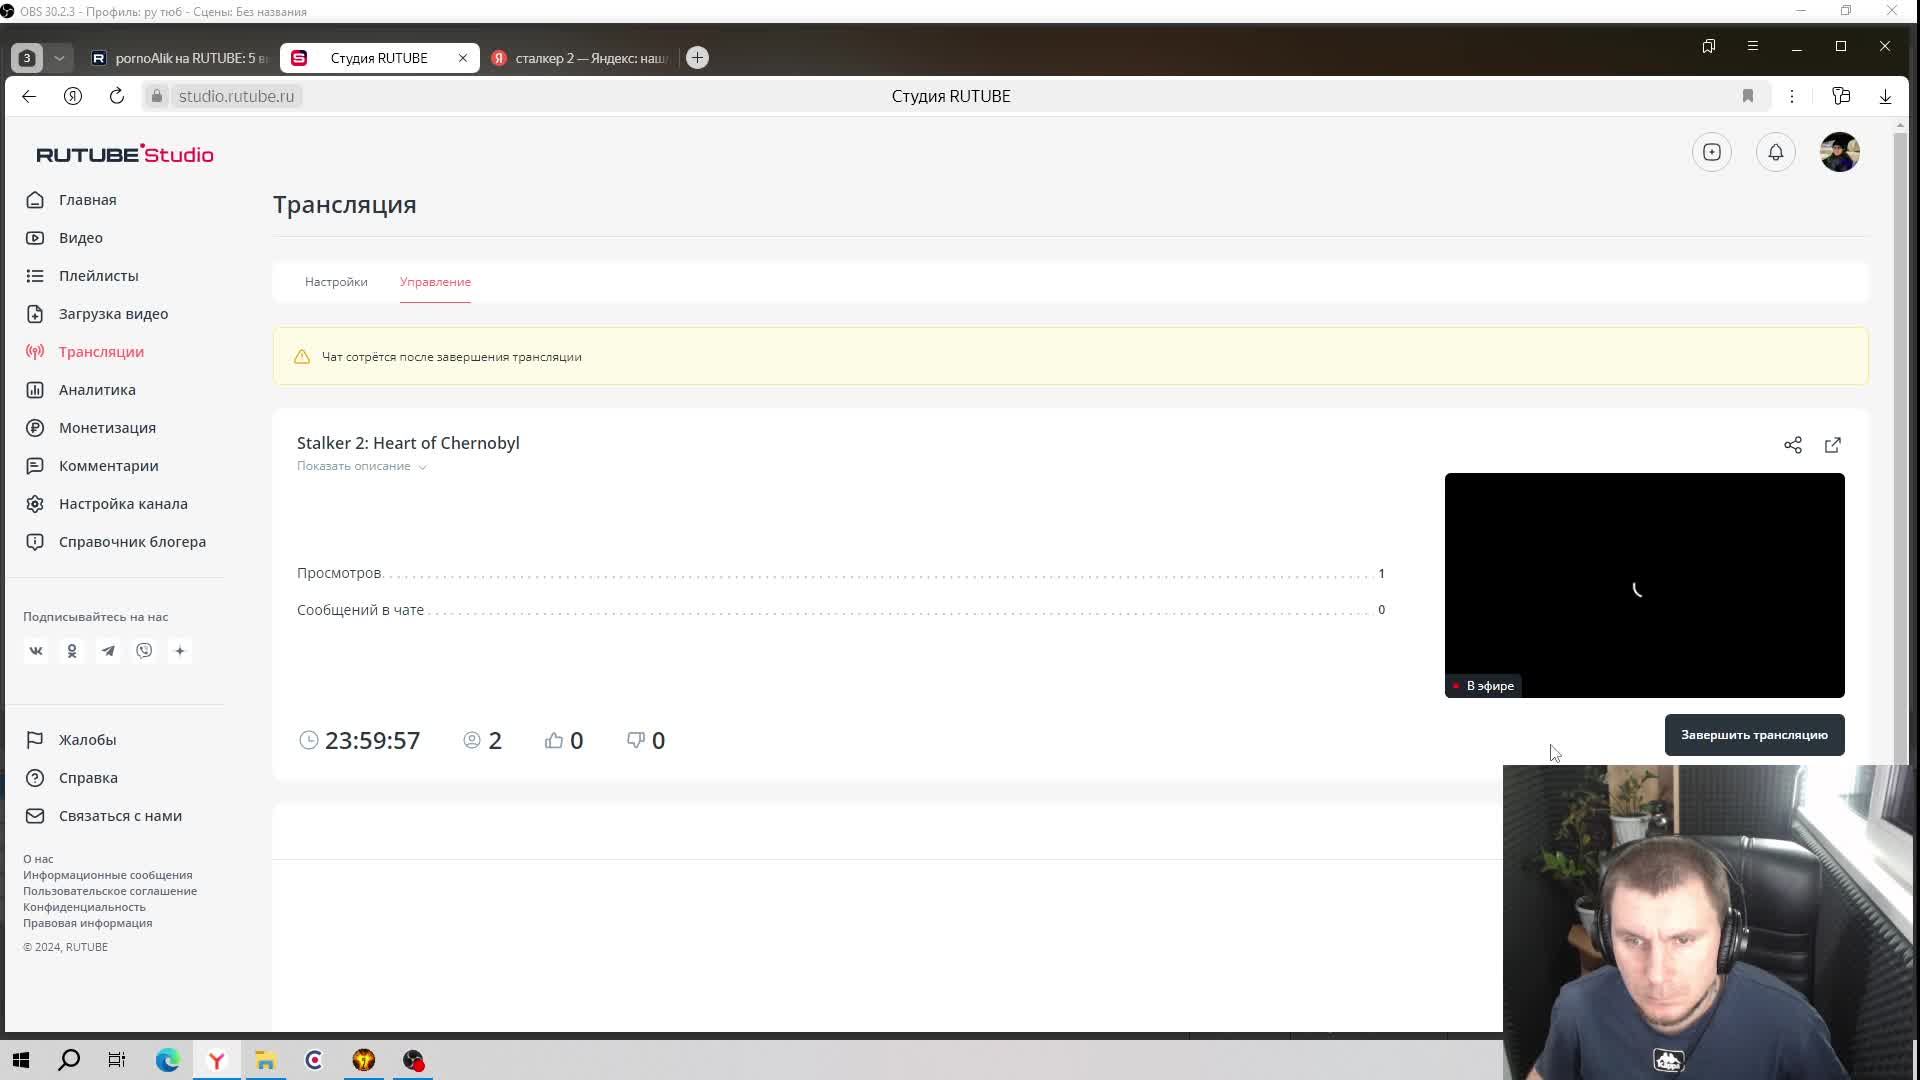Click the tab count badge showing 3

tap(28, 58)
